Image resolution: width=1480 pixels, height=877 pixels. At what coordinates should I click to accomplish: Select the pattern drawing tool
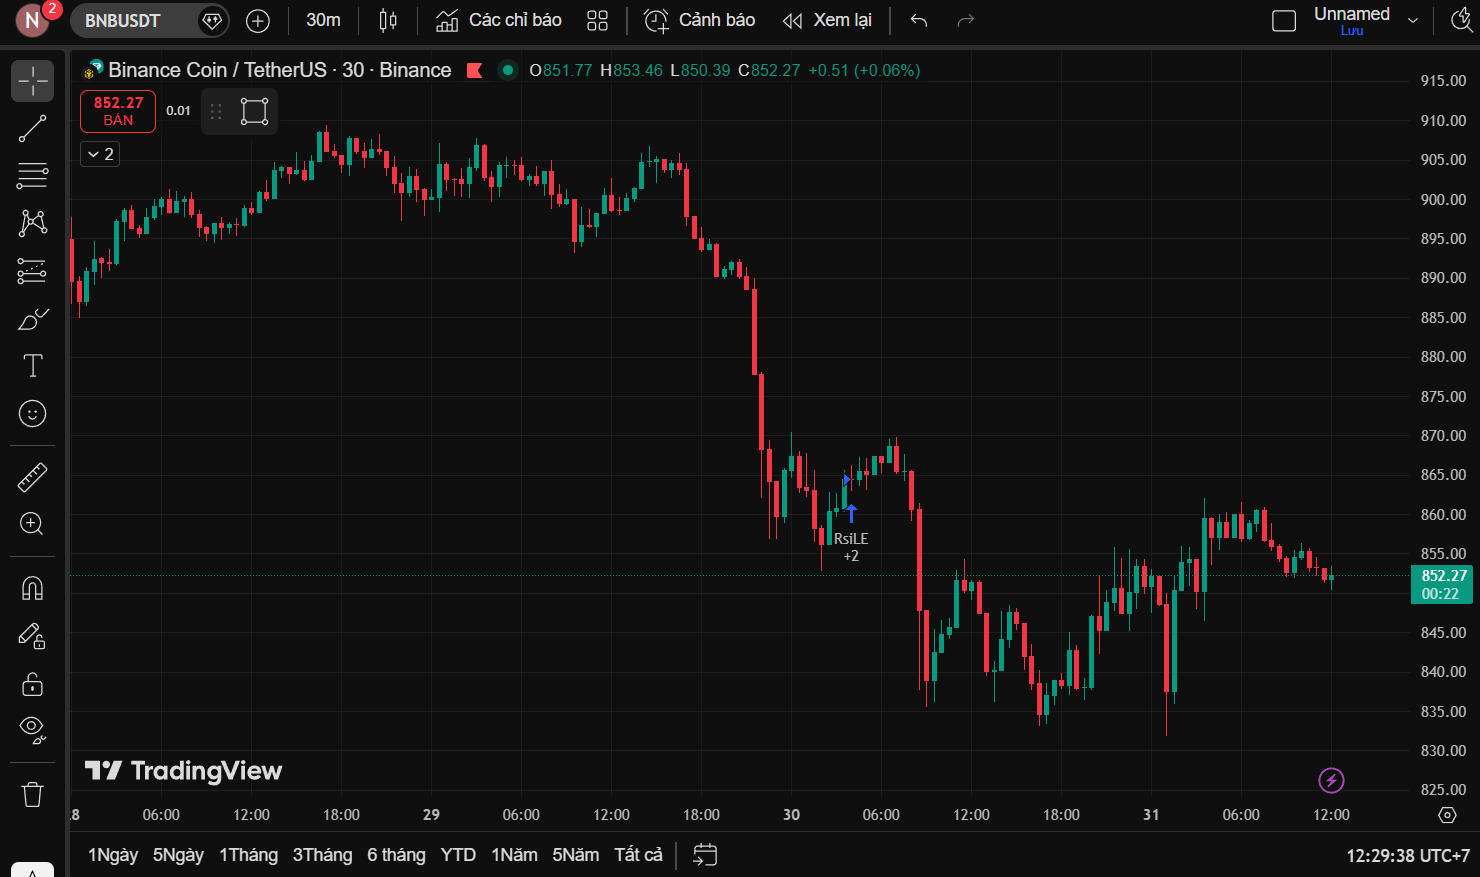click(x=32, y=222)
